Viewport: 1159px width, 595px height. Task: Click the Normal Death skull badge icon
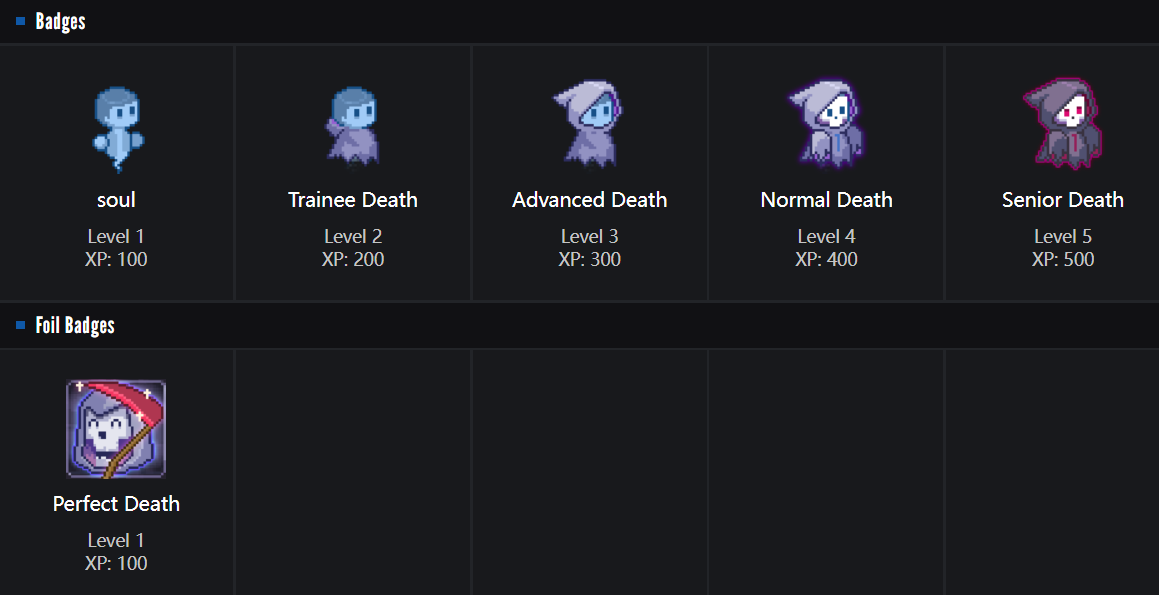coord(825,125)
